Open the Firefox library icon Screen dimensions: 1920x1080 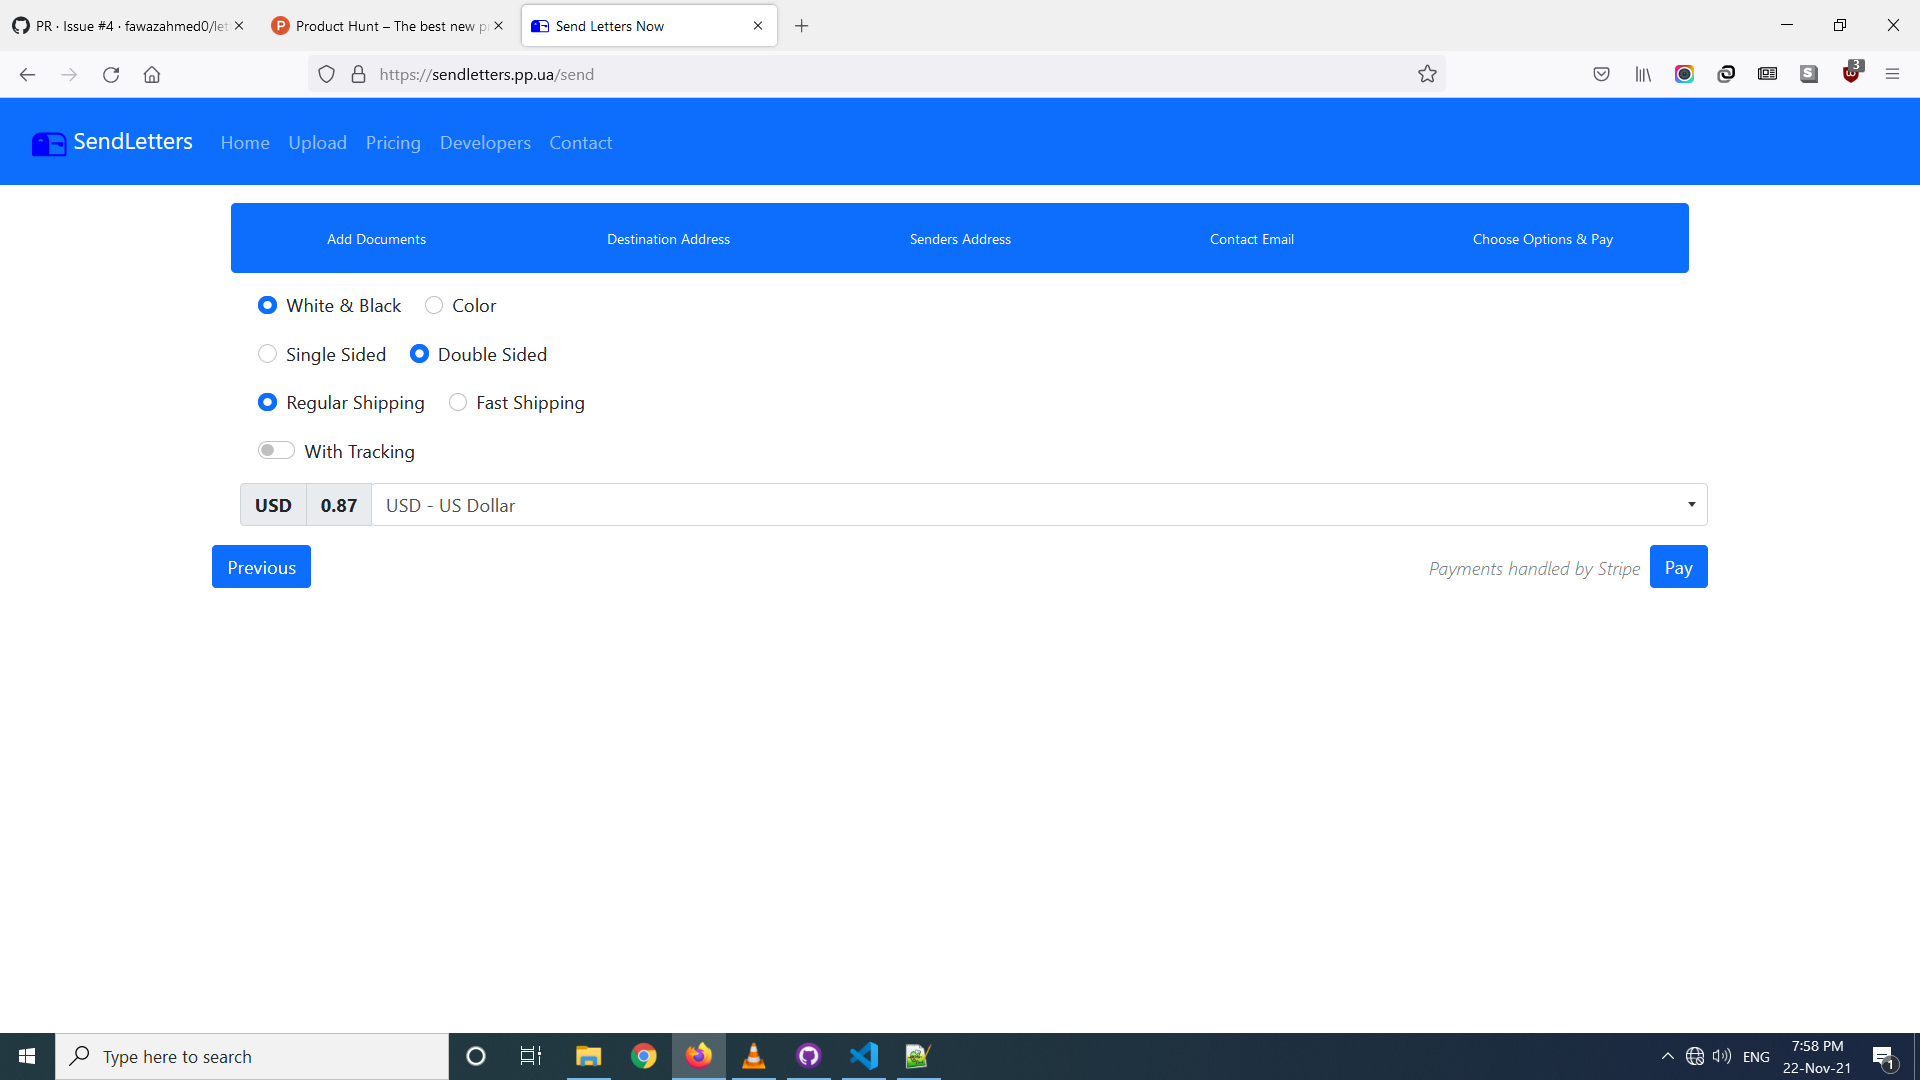1643,74
